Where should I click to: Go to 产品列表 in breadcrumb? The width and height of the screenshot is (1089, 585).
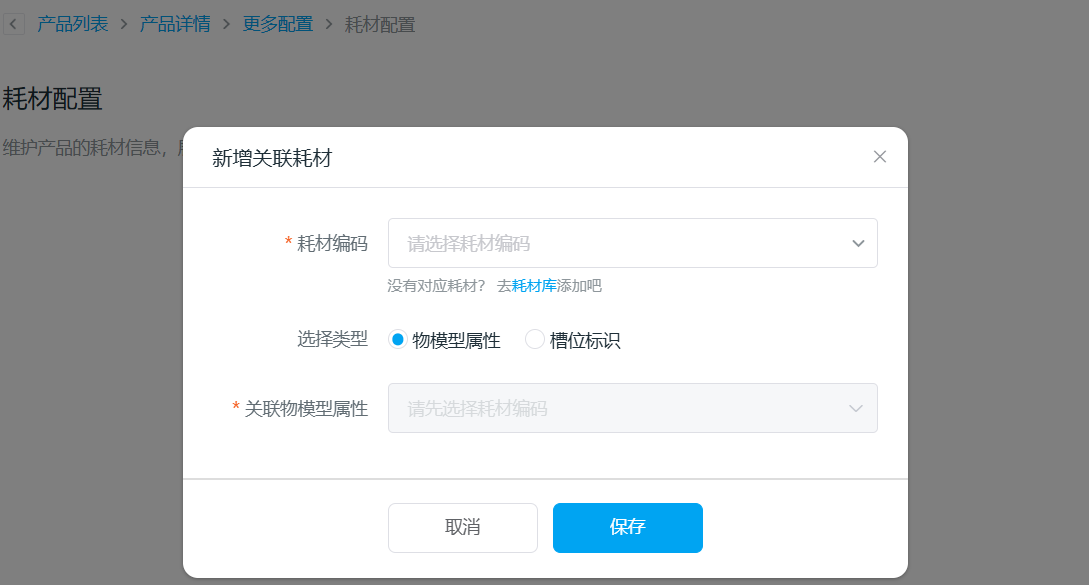[x=73, y=25]
